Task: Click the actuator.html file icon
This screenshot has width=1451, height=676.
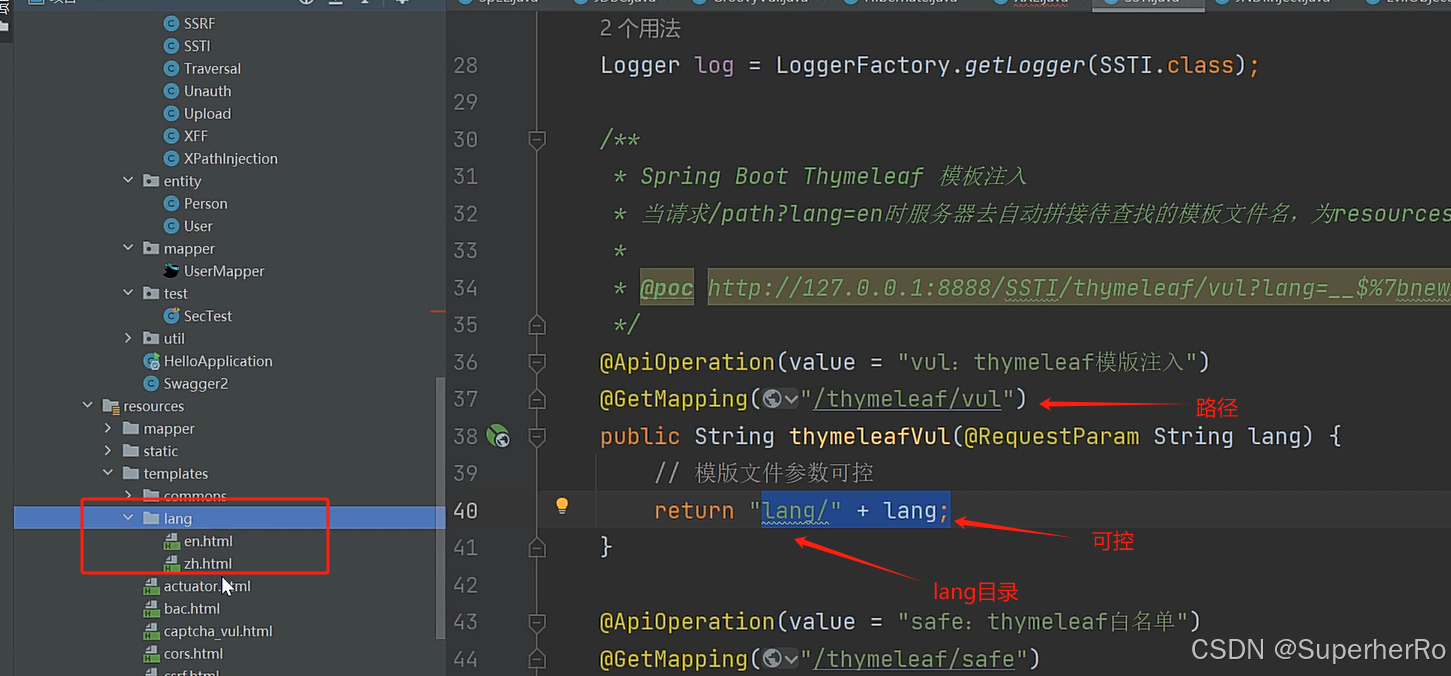Action: point(152,586)
